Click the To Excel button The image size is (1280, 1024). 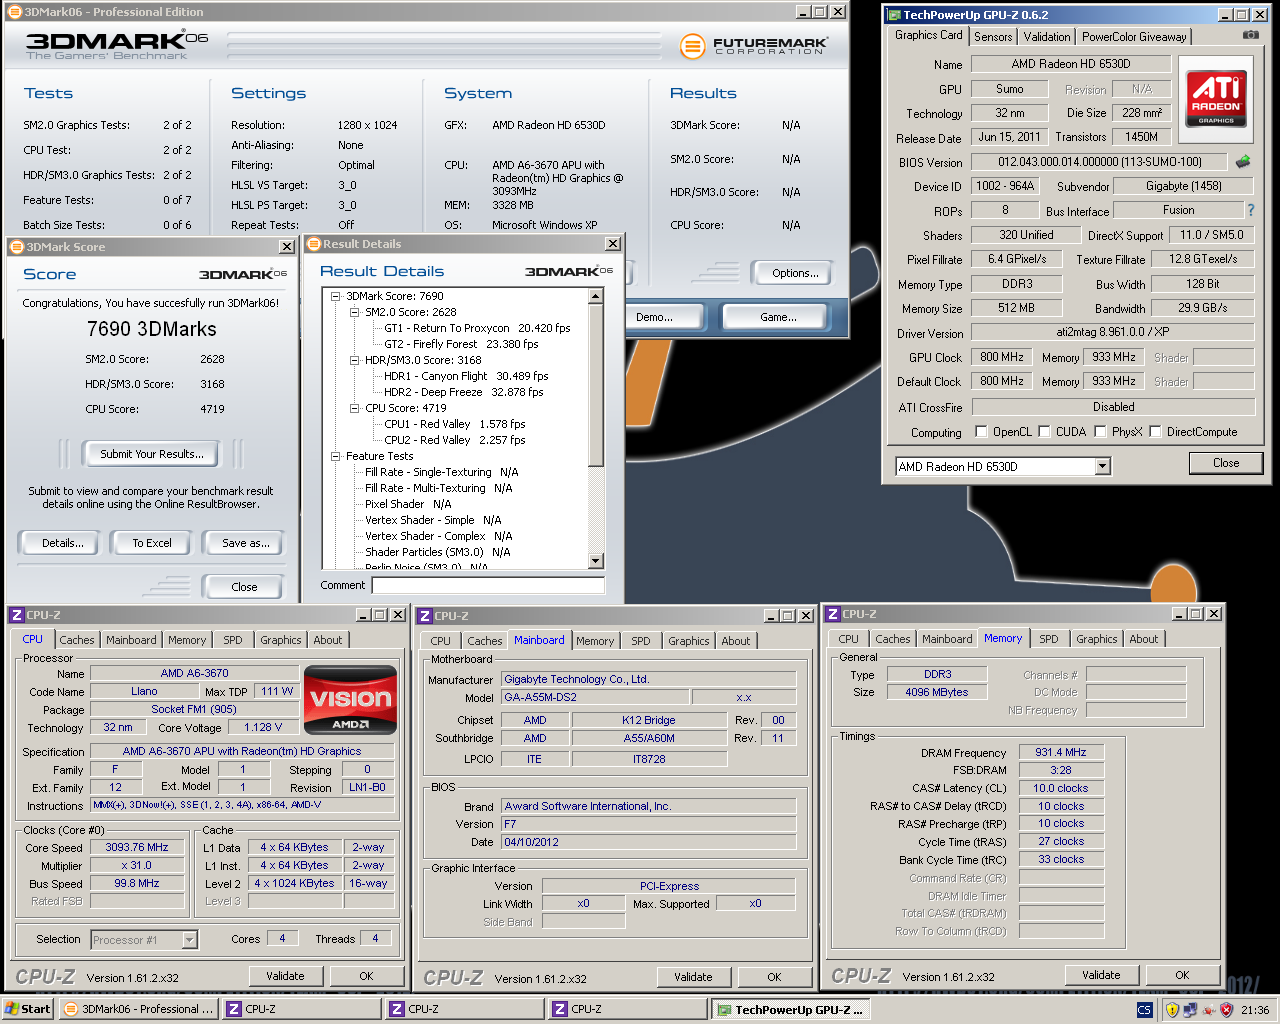(x=152, y=543)
